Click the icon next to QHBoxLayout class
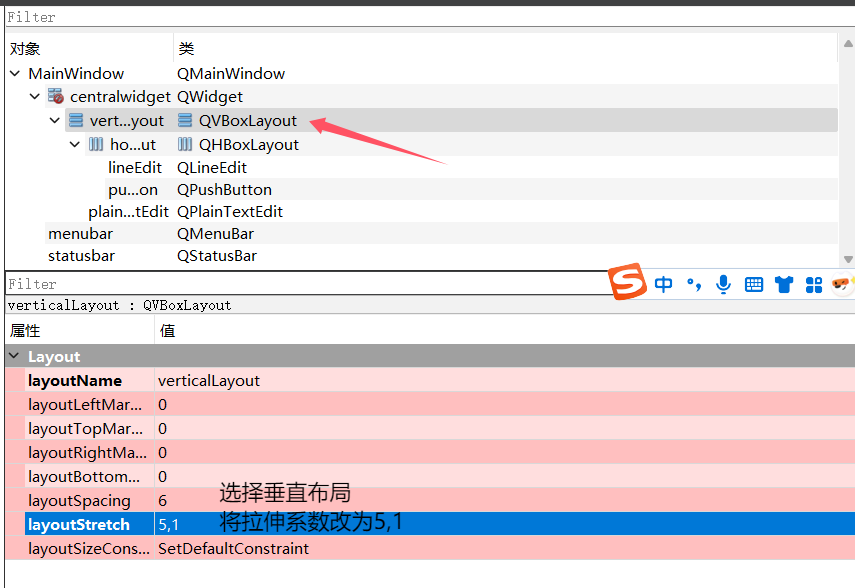The image size is (855, 588). pos(185,145)
